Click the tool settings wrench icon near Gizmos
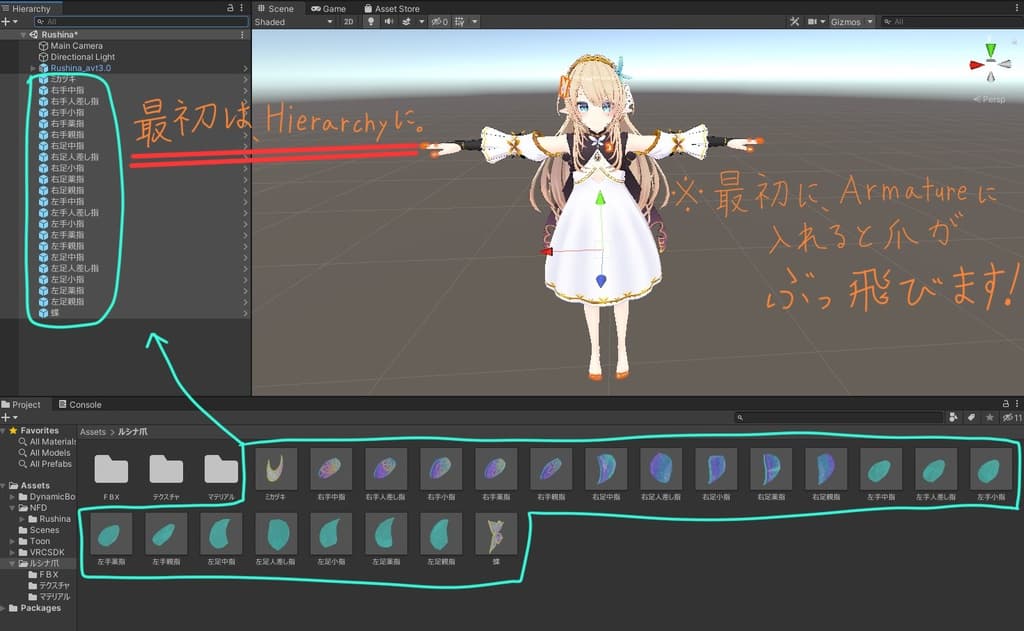The image size is (1024, 631). pyautogui.click(x=794, y=21)
